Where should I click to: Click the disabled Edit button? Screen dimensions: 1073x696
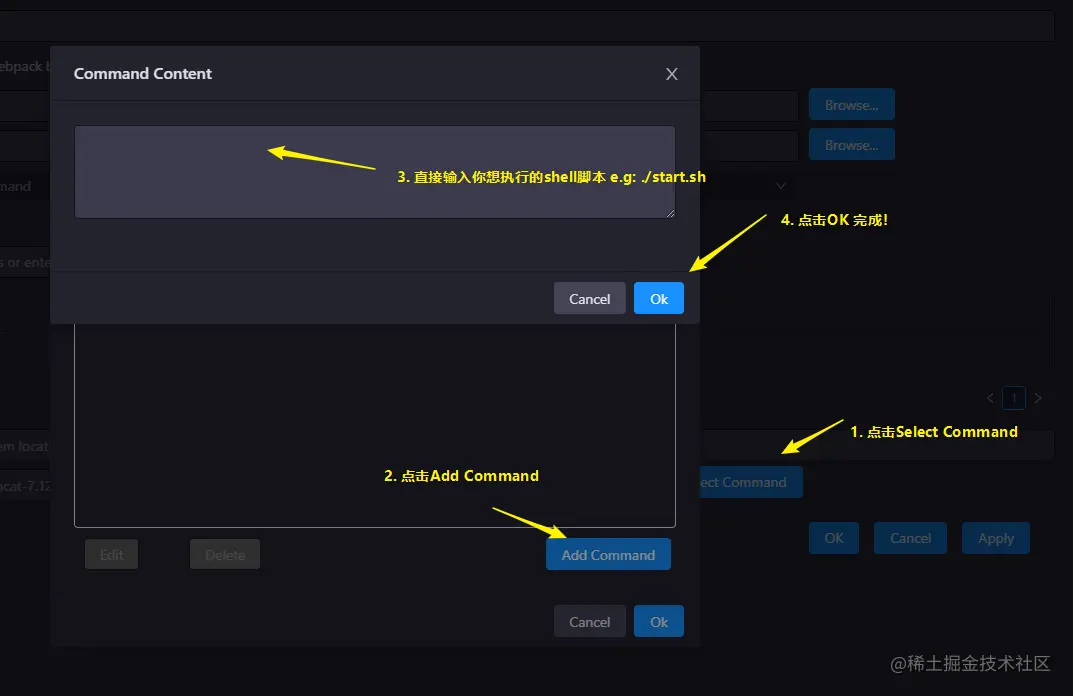pos(112,554)
